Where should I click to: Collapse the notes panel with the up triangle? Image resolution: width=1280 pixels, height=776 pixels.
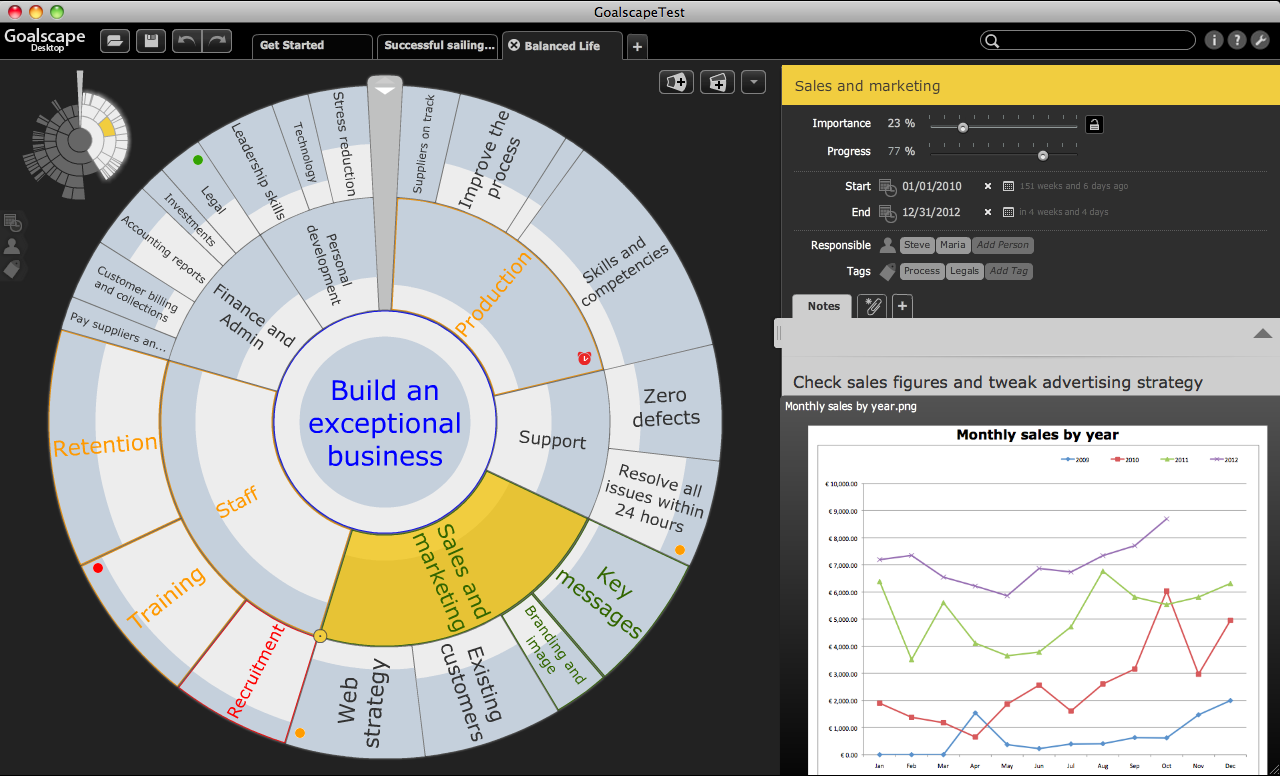[1262, 334]
